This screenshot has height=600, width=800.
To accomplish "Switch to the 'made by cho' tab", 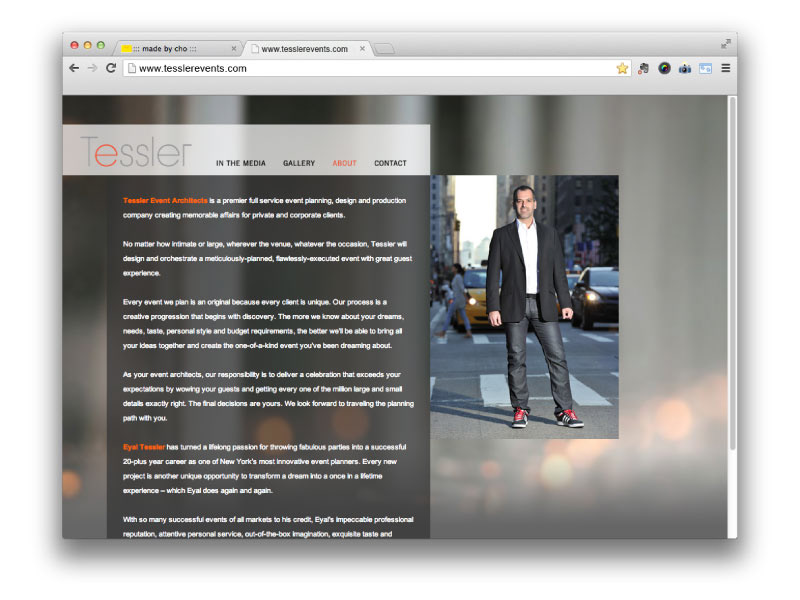I will (179, 49).
